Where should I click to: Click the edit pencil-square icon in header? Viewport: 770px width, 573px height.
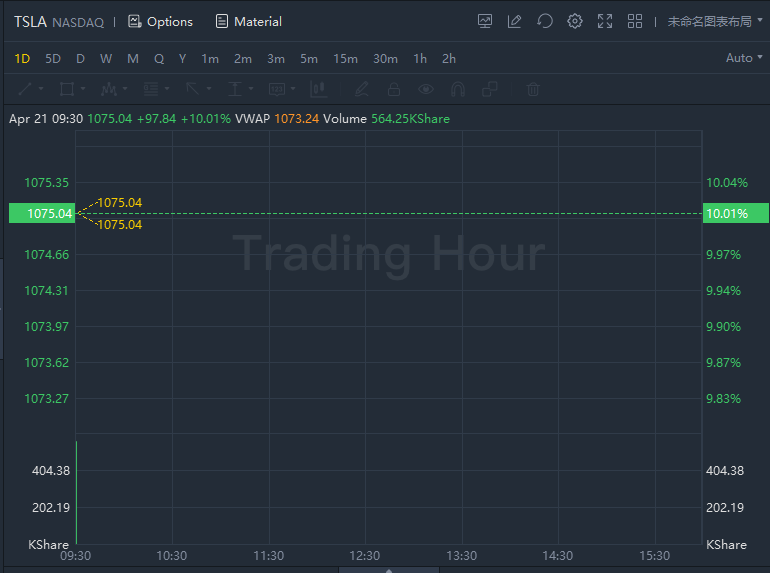[x=514, y=21]
